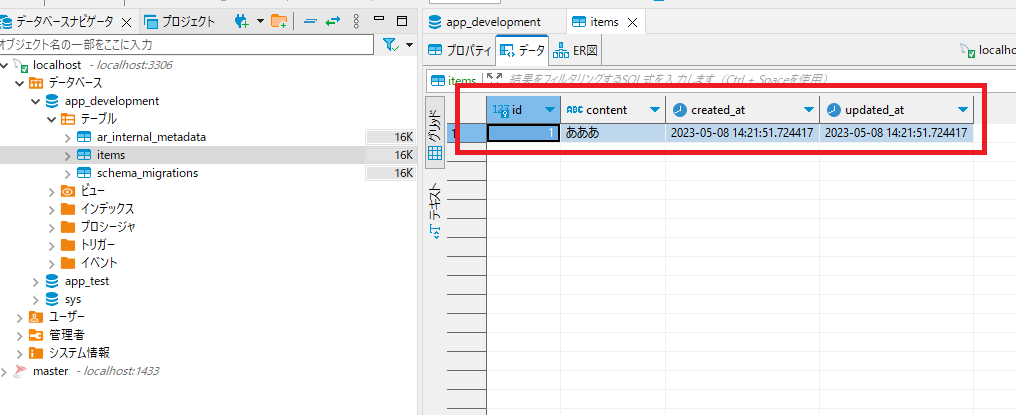This screenshot has height=415, width=1016.
Task: Expand the ar_internal_metadata table
Action: tap(67, 137)
